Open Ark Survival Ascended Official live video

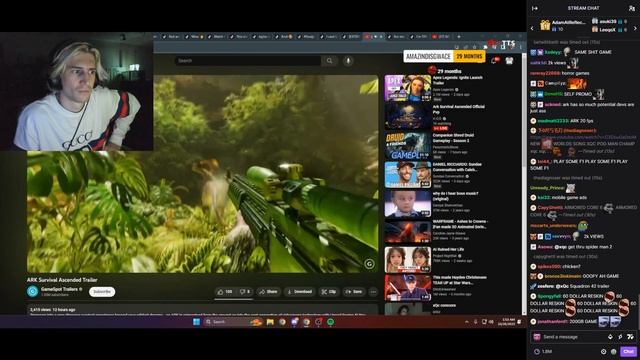pyautogui.click(x=407, y=117)
